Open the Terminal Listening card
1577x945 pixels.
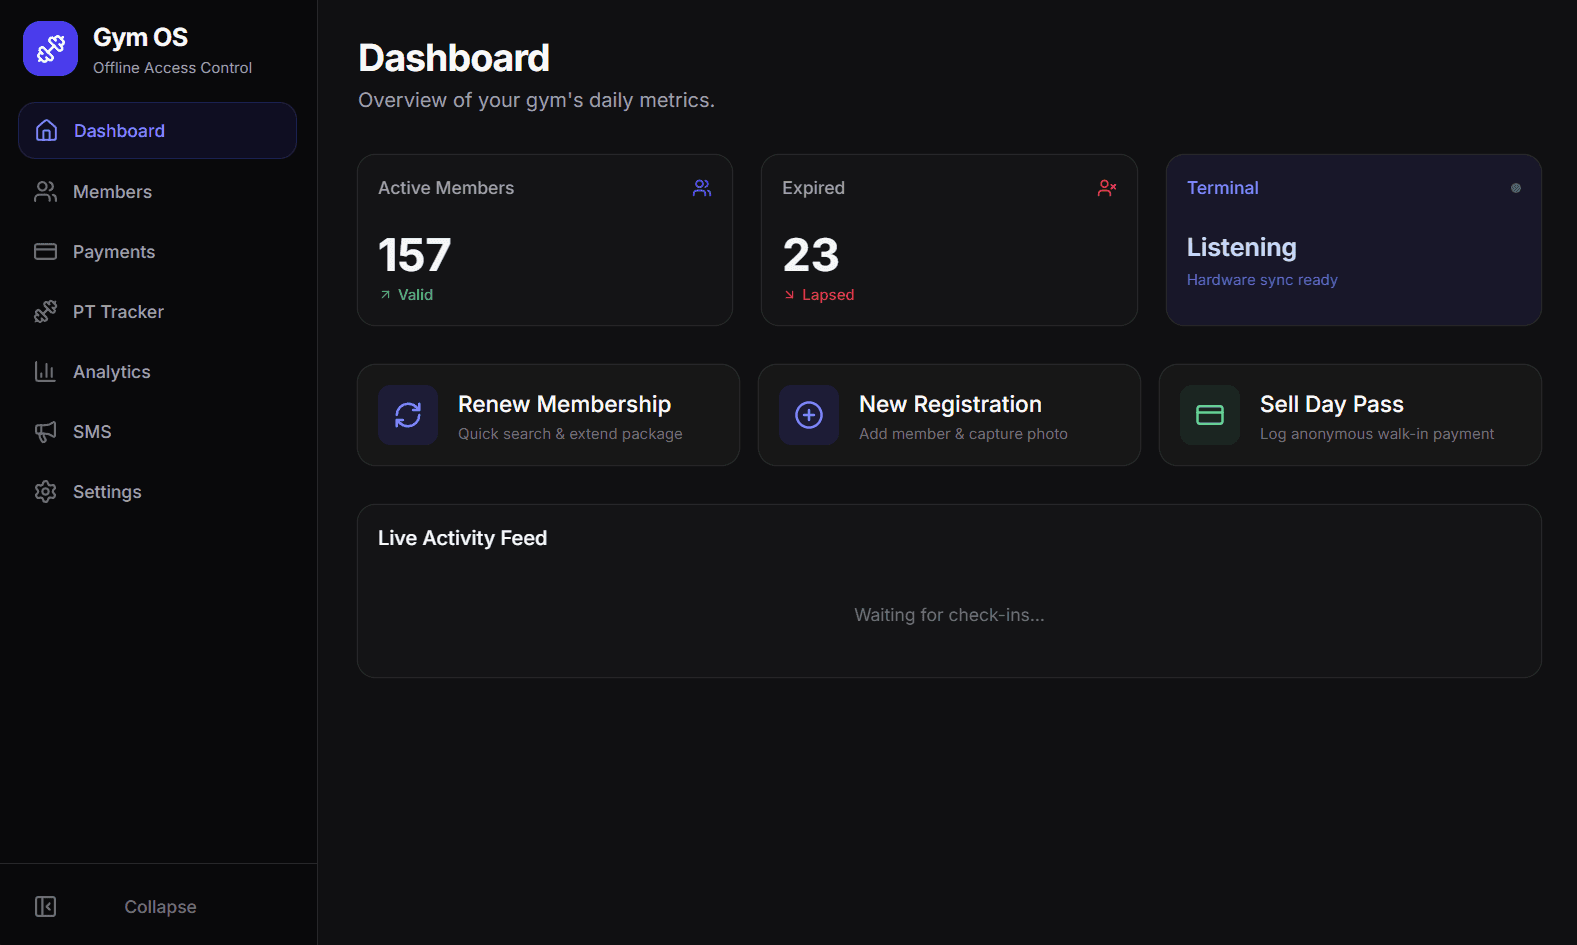pyautogui.click(x=1354, y=240)
